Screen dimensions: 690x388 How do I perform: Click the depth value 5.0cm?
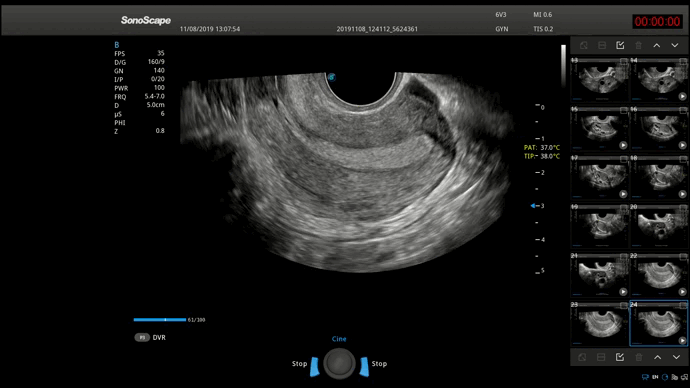(155, 105)
